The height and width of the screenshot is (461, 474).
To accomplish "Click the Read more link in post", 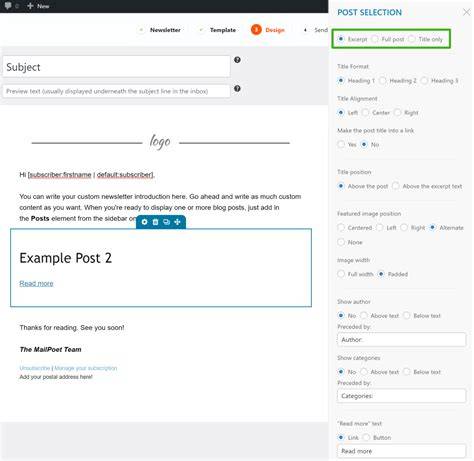I will point(36,283).
